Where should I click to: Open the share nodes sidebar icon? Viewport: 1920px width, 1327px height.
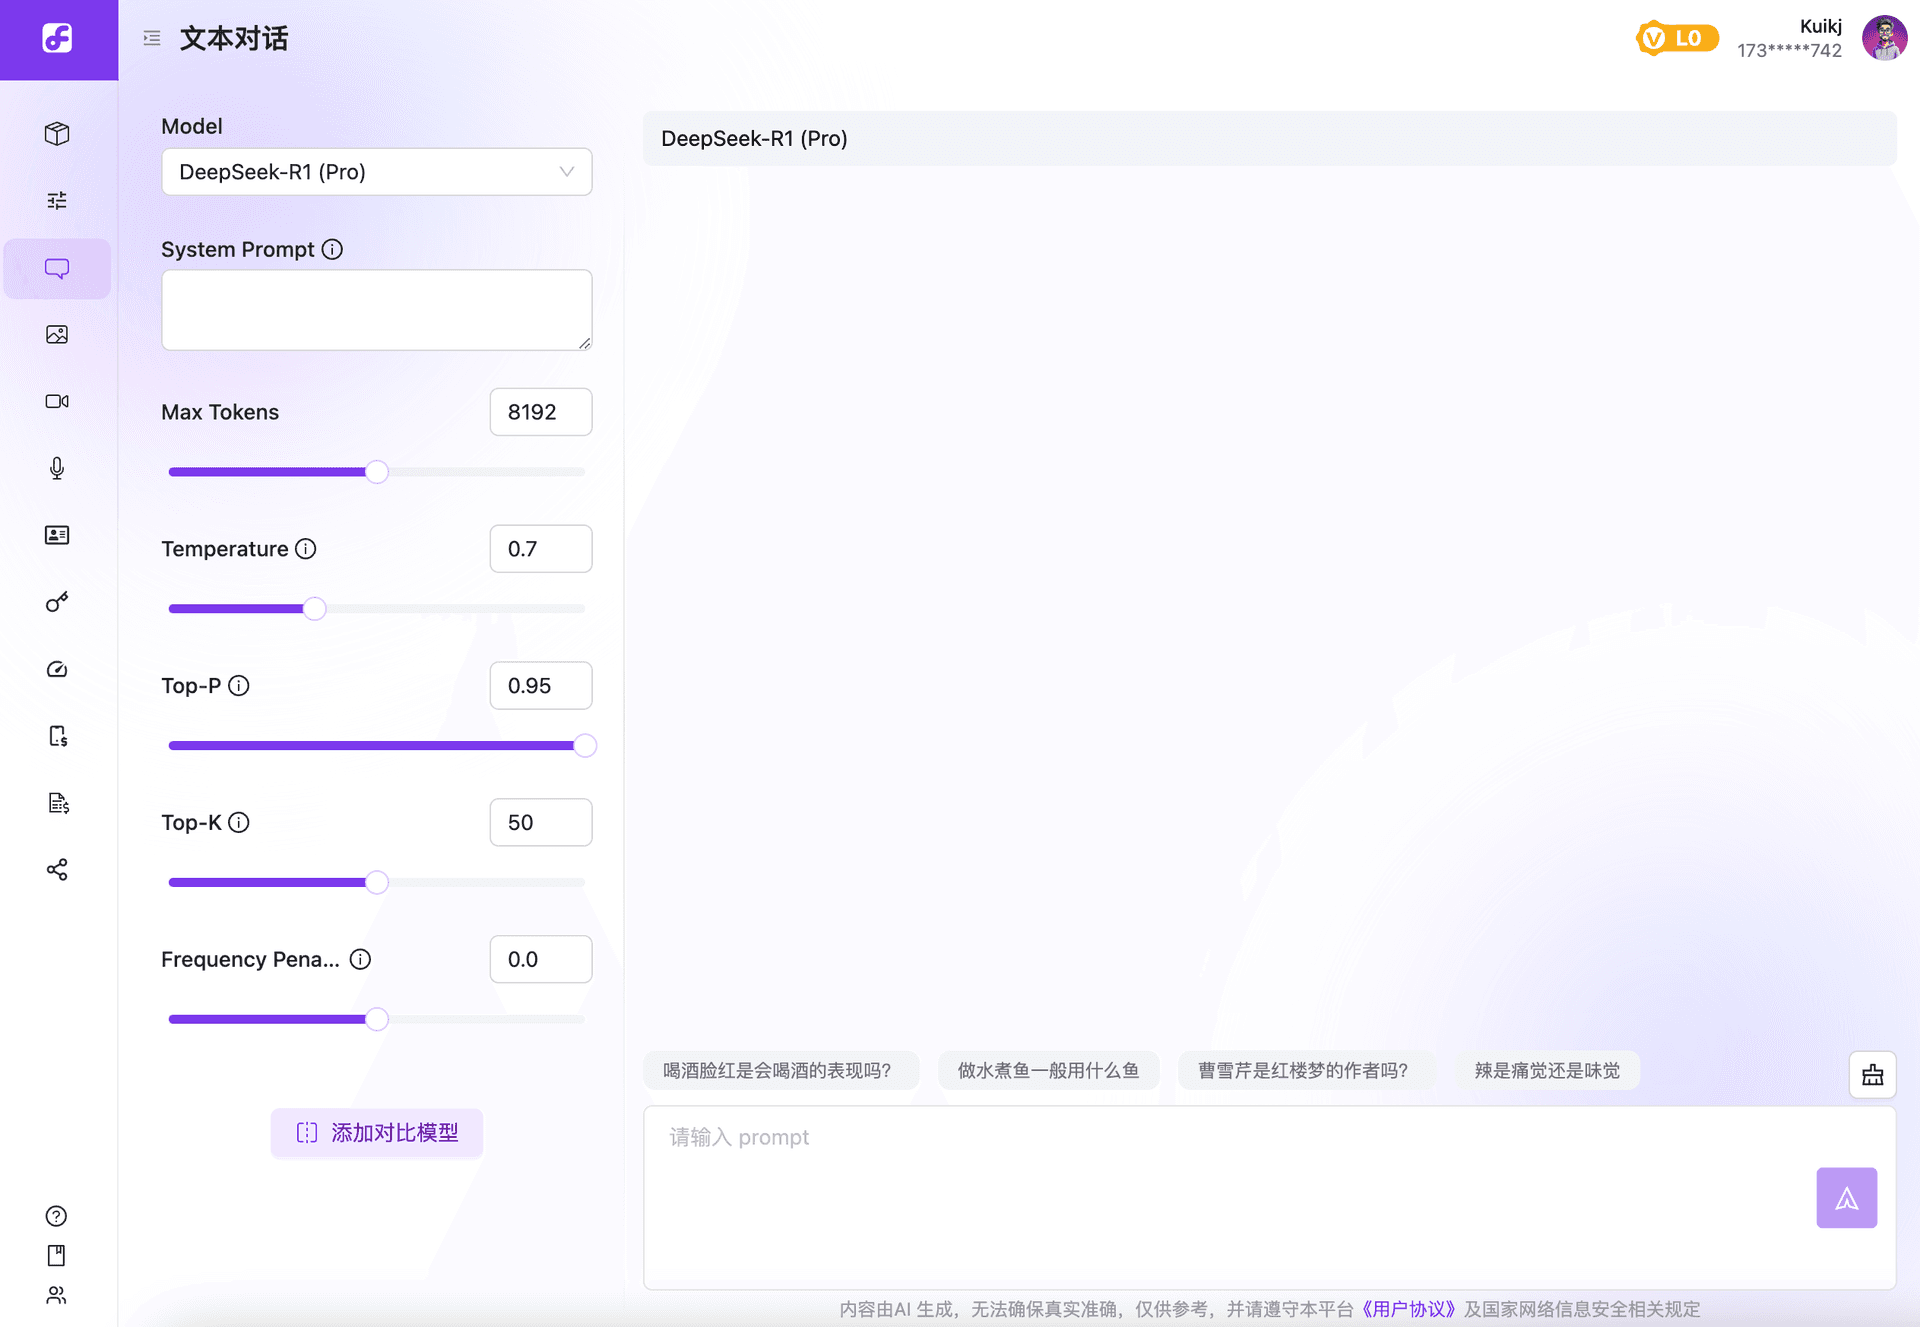click(x=57, y=869)
